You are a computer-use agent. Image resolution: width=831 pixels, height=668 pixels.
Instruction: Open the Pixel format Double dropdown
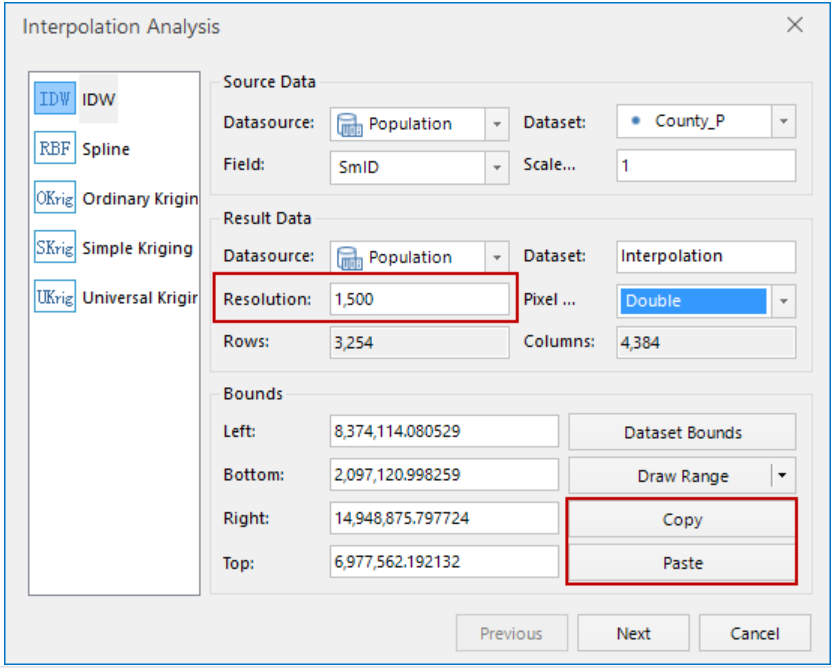pyautogui.click(x=784, y=301)
